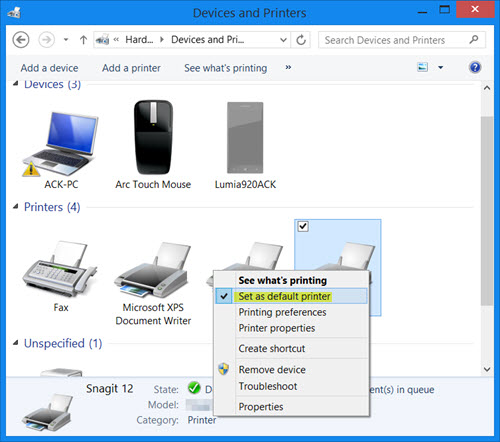Uncheck the selected printer's checkbox
Viewport: 500px width, 442px height.
click(x=303, y=226)
